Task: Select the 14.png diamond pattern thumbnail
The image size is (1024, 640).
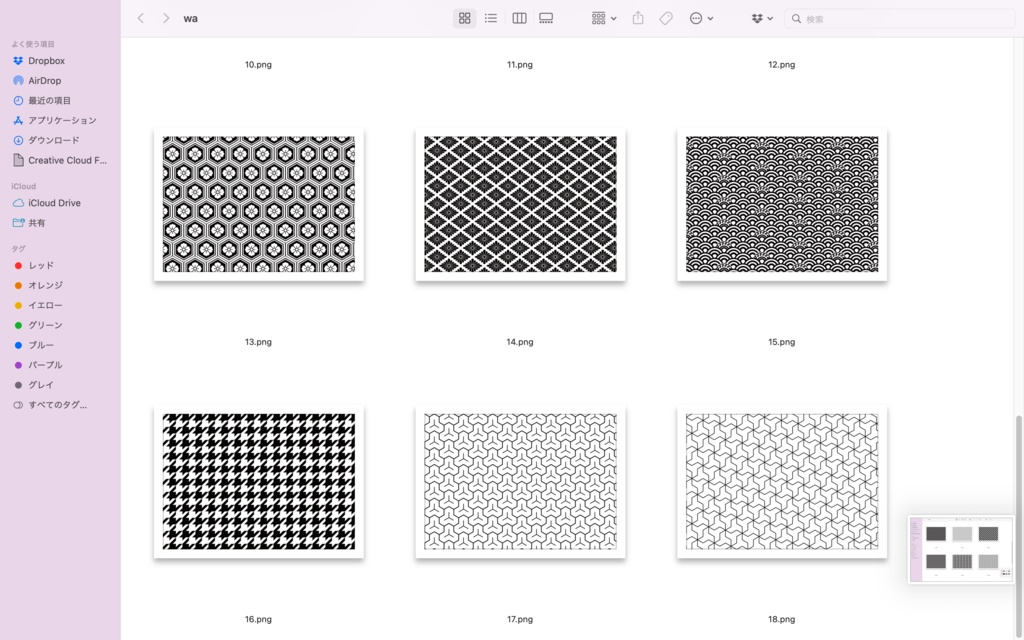Action: [x=520, y=204]
